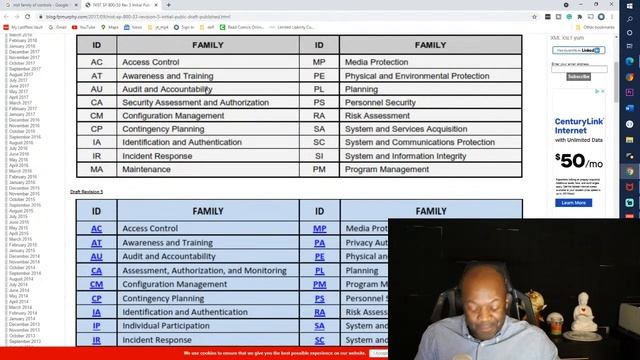Open the Chrome three-dot menu

[612, 17]
